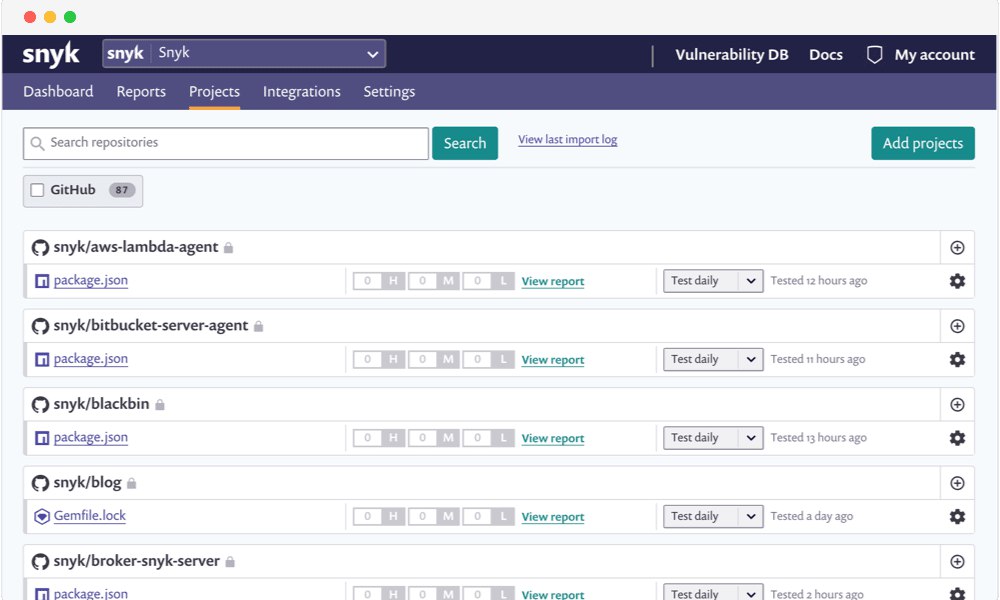
Task: Open Docs link in header
Action: pyautogui.click(x=826, y=55)
